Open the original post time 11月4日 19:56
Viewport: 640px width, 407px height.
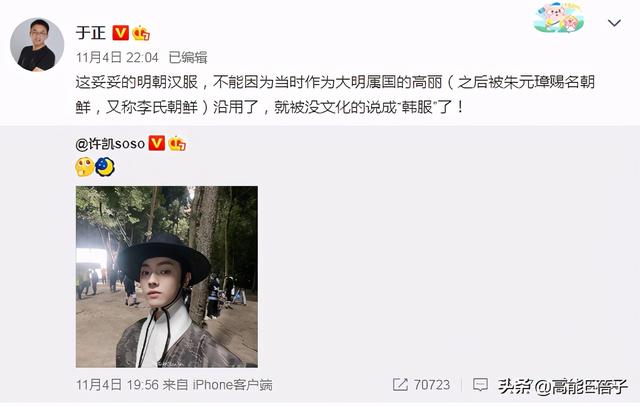coord(117,385)
